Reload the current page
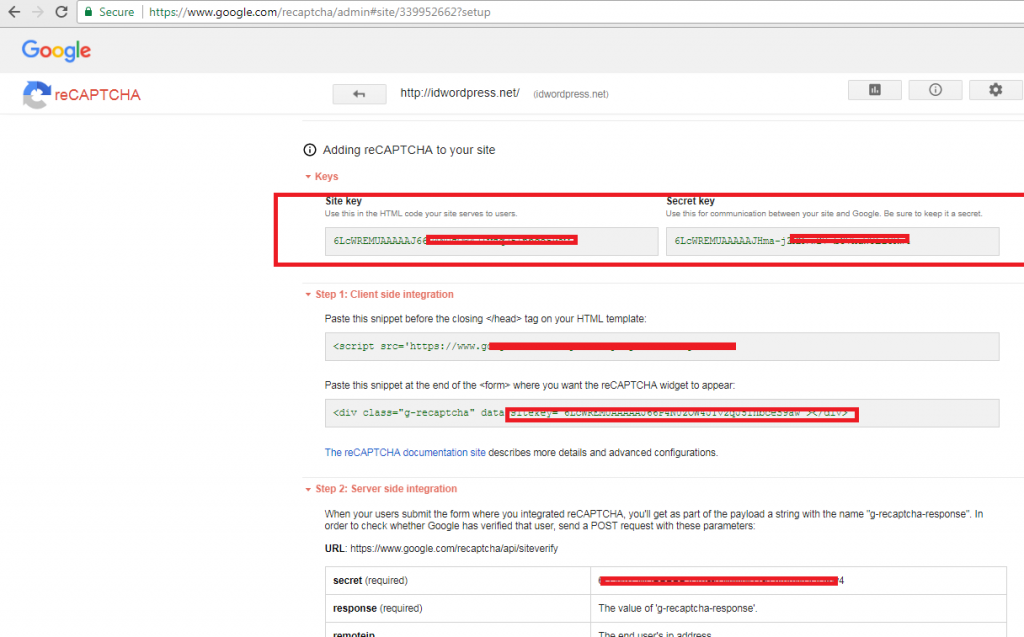This screenshot has width=1024, height=637. [62, 13]
